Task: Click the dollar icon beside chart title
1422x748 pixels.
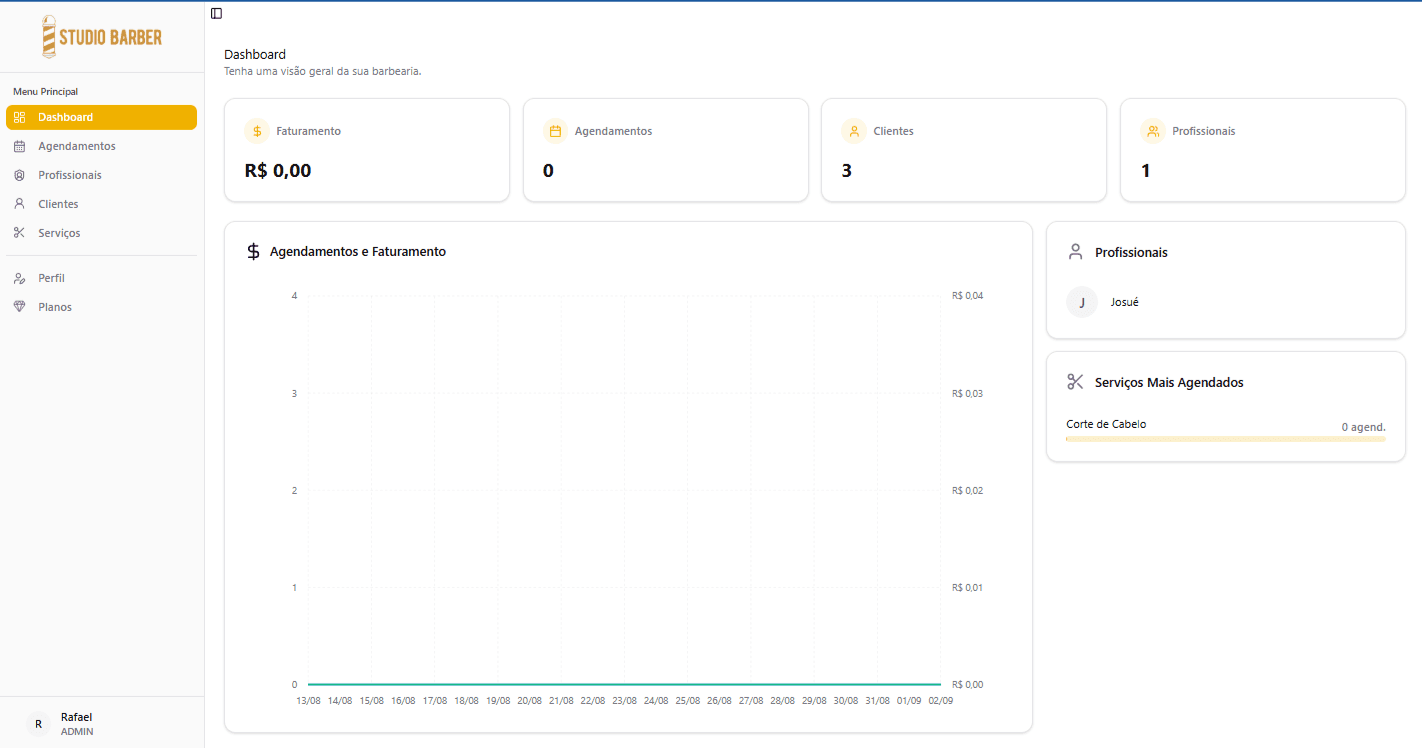Action: click(253, 252)
